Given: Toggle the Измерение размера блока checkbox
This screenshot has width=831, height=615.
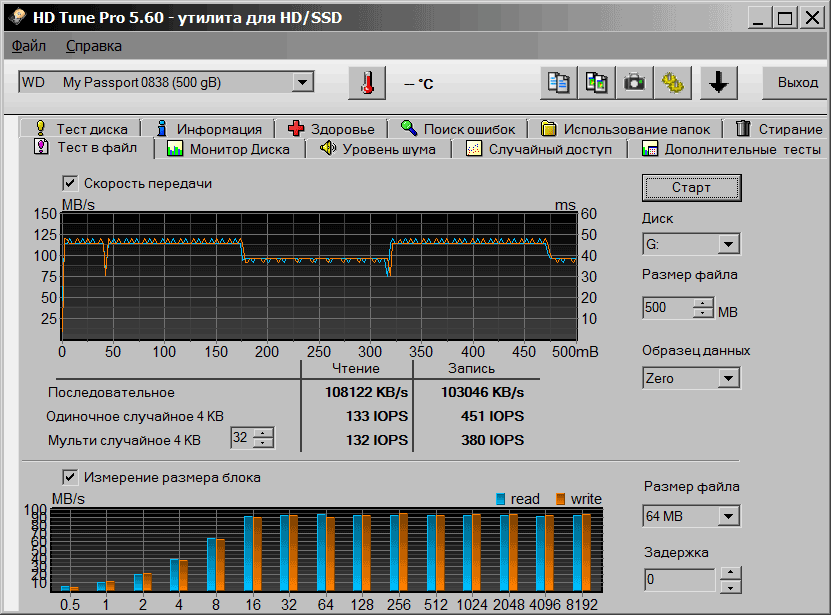Looking at the screenshot, I should pyautogui.click(x=70, y=477).
